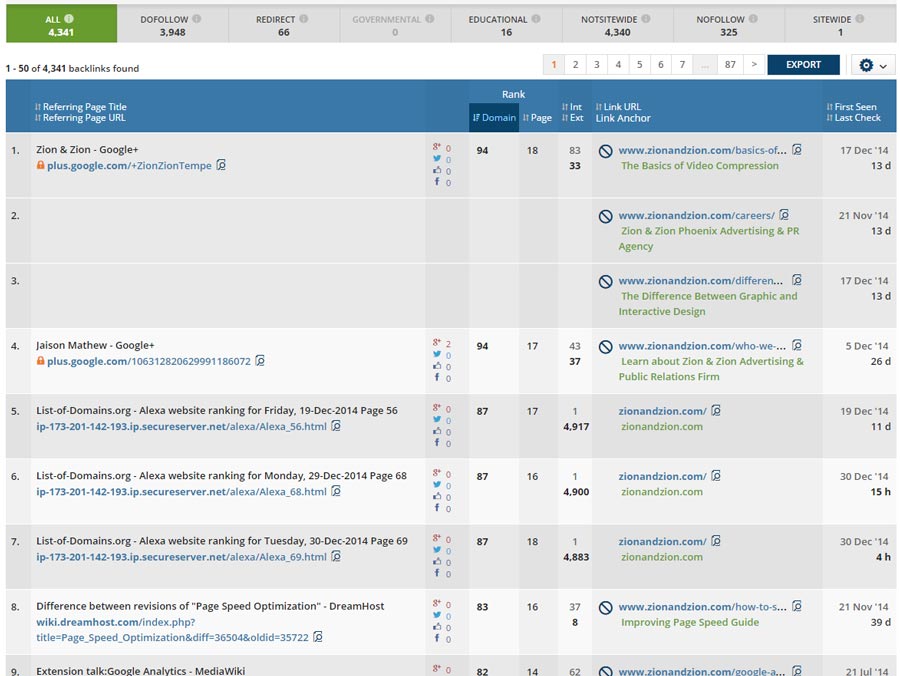
Task: Show info tooltip for REDIRECT filter
Action: (x=304, y=19)
